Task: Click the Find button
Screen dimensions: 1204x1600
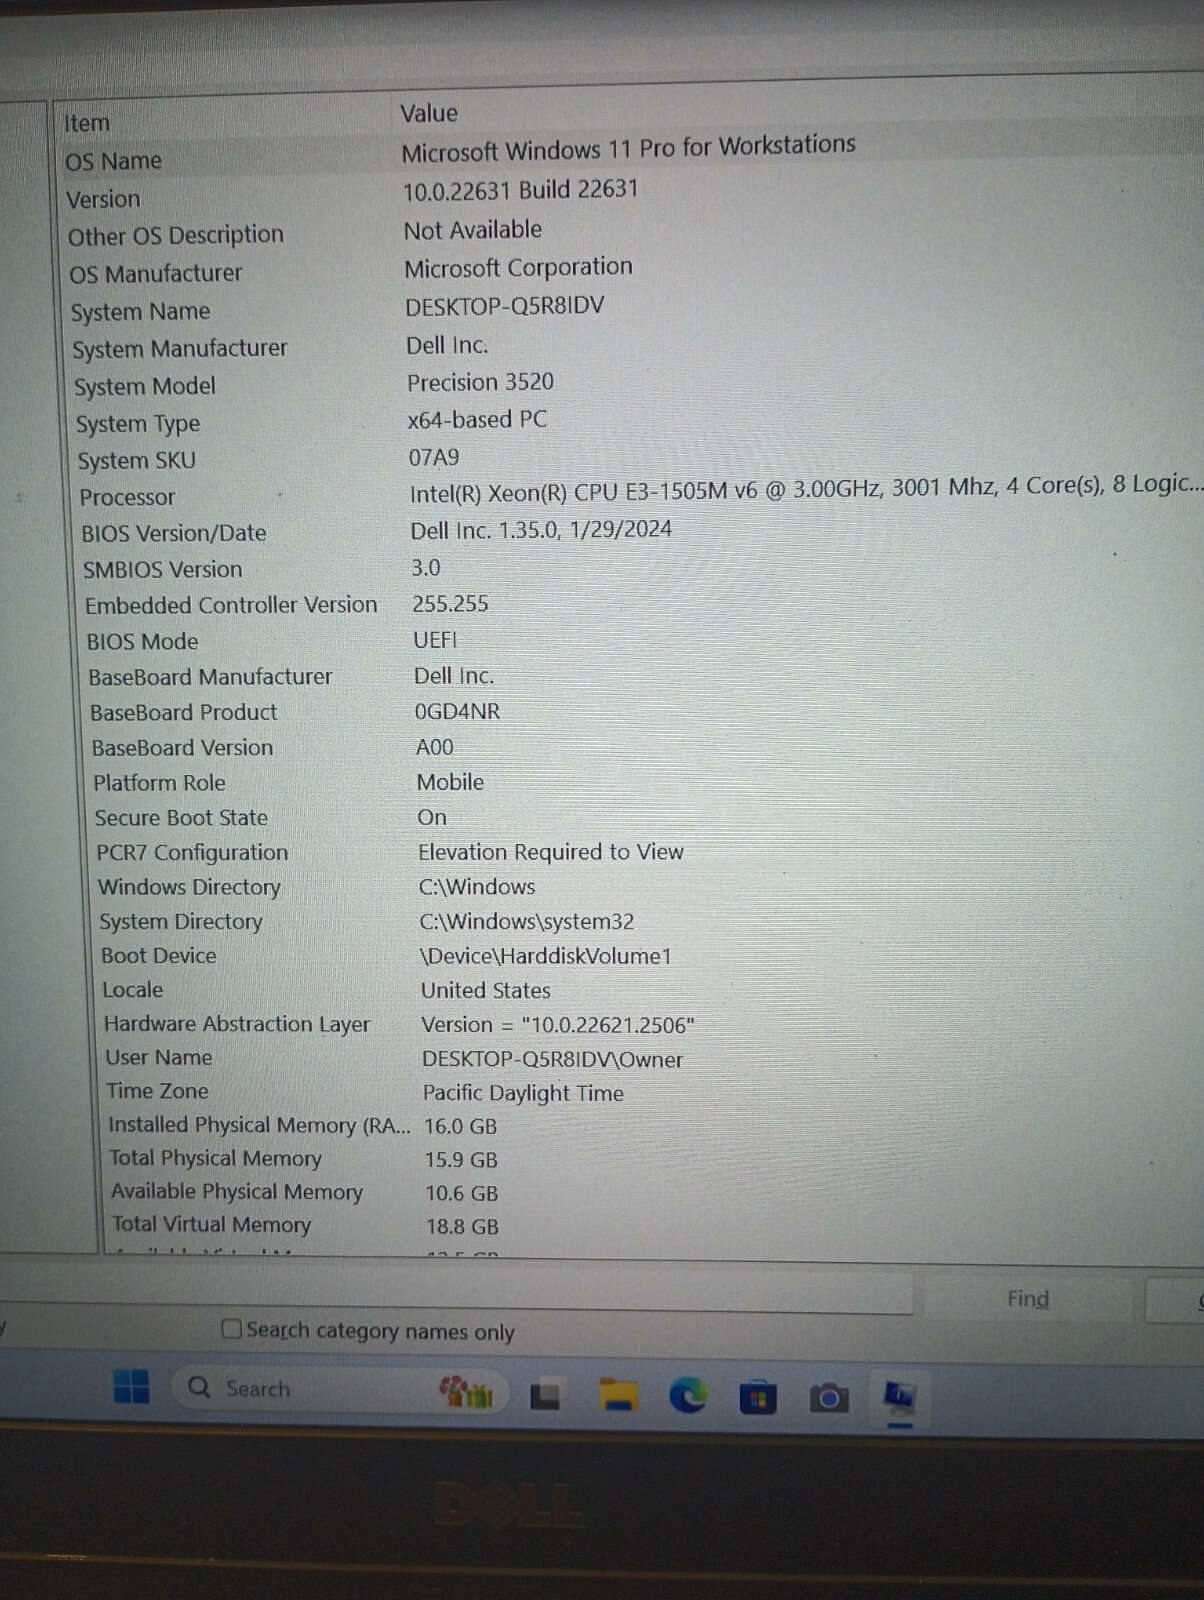Action: pos(1028,1299)
